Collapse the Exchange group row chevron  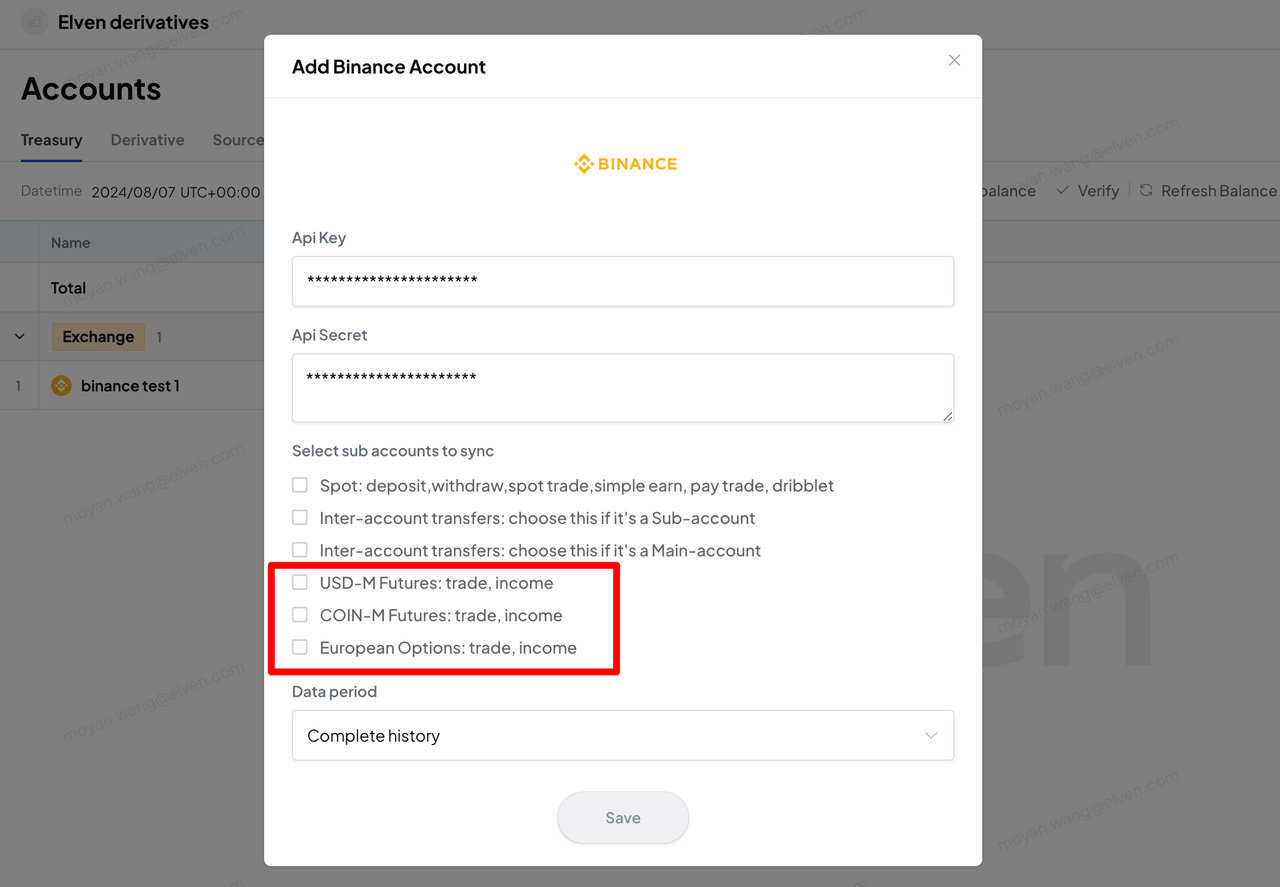19,337
